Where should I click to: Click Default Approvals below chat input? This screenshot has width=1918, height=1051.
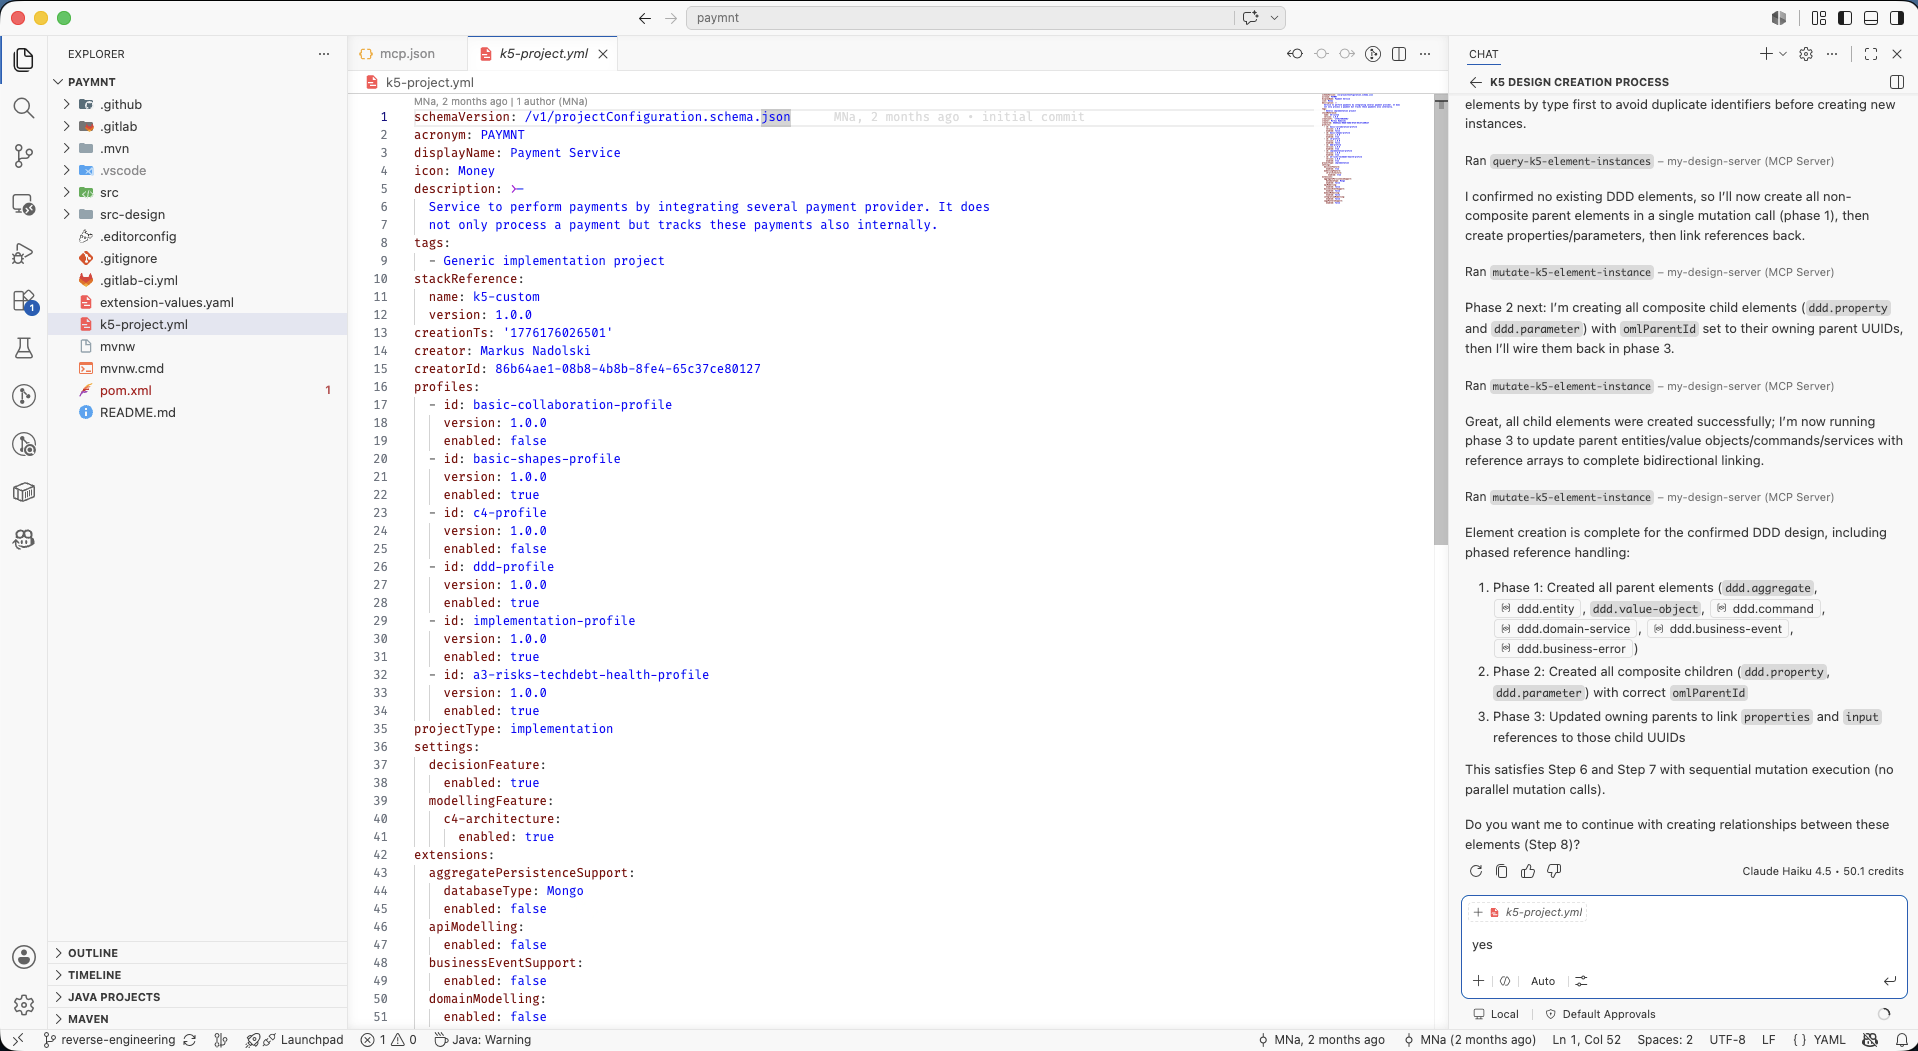pyautogui.click(x=1600, y=1014)
